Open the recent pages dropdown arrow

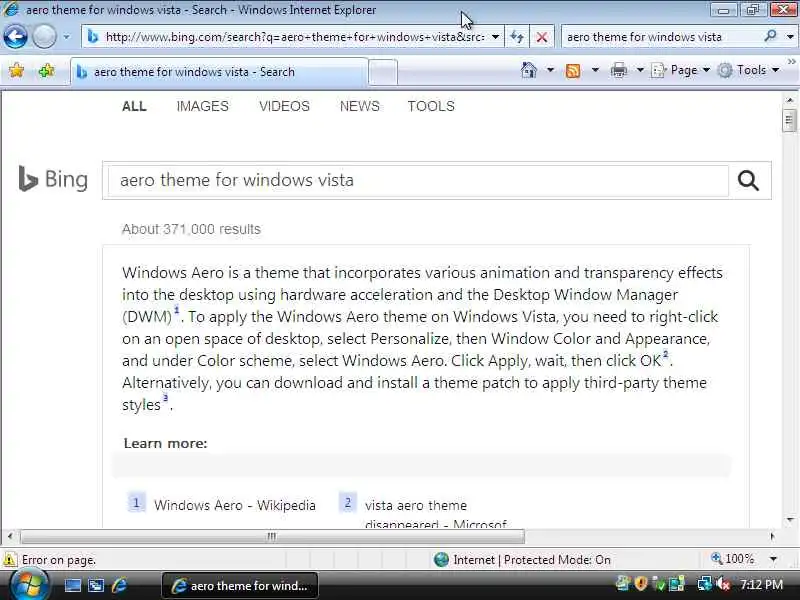coord(66,37)
